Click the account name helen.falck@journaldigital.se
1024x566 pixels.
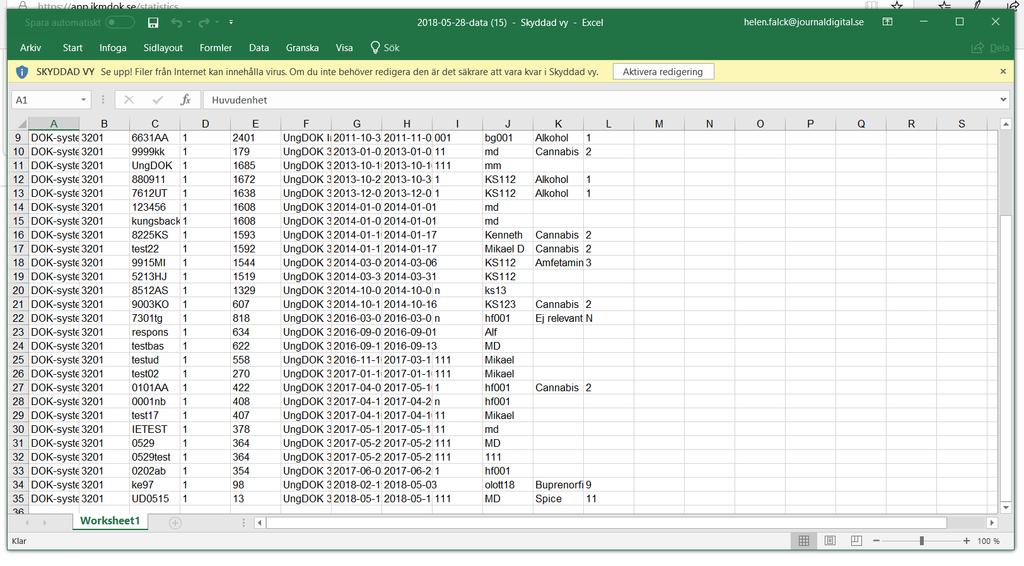(803, 22)
